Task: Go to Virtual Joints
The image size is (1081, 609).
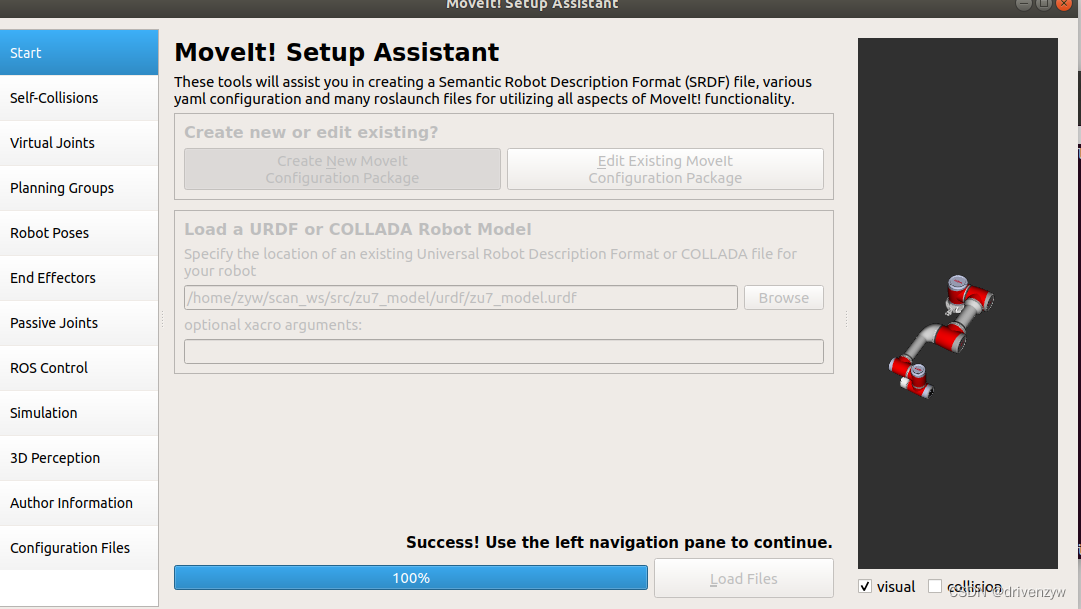Action: tap(79, 143)
